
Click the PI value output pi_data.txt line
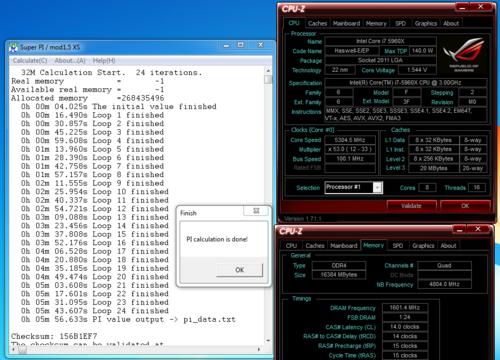tap(128, 319)
